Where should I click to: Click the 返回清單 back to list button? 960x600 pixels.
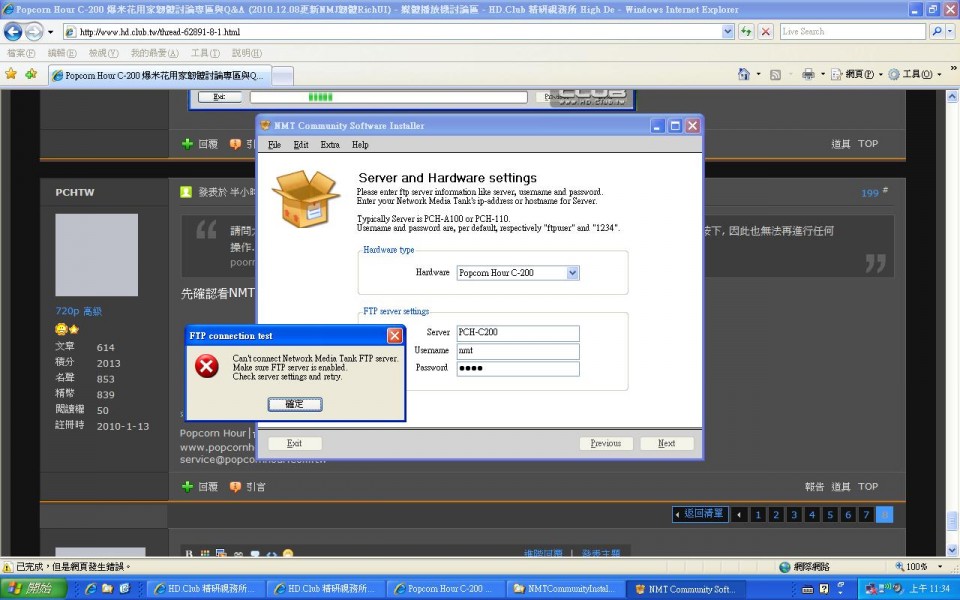pos(700,514)
